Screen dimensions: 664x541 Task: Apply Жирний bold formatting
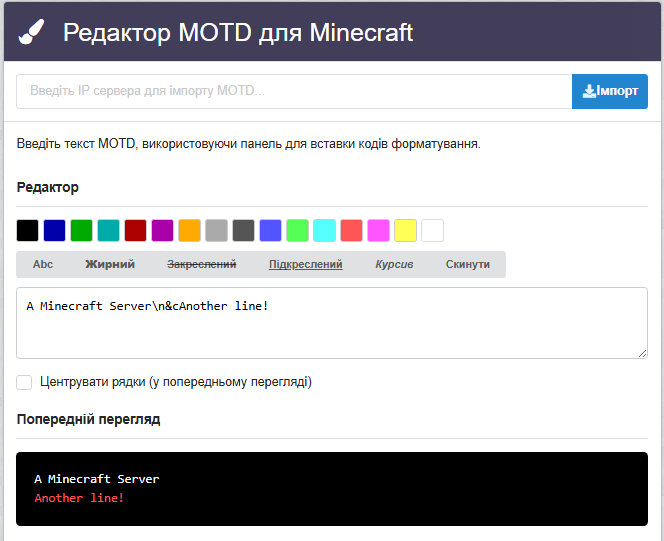coord(110,265)
